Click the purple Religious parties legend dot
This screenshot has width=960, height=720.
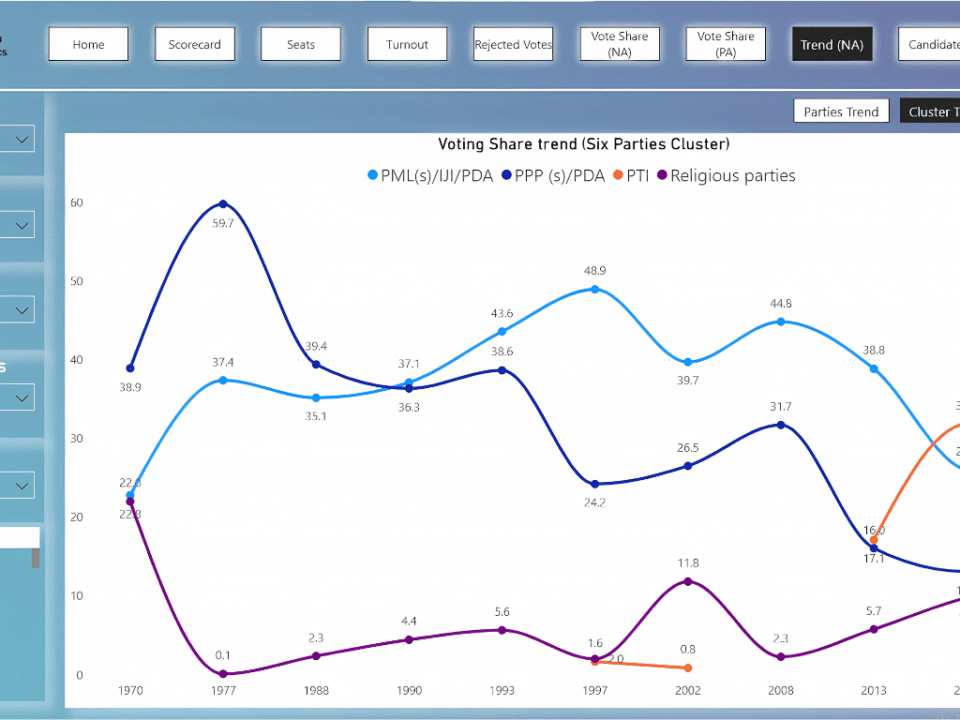(662, 175)
